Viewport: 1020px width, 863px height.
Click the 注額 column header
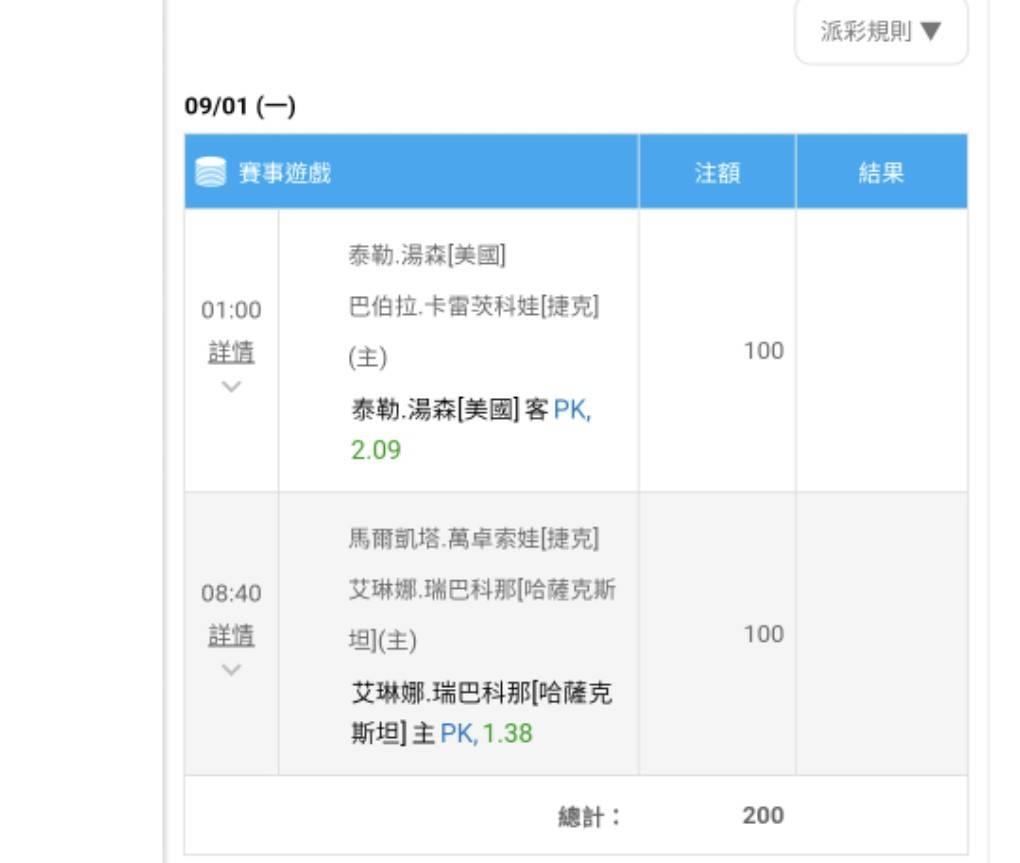pos(717,173)
